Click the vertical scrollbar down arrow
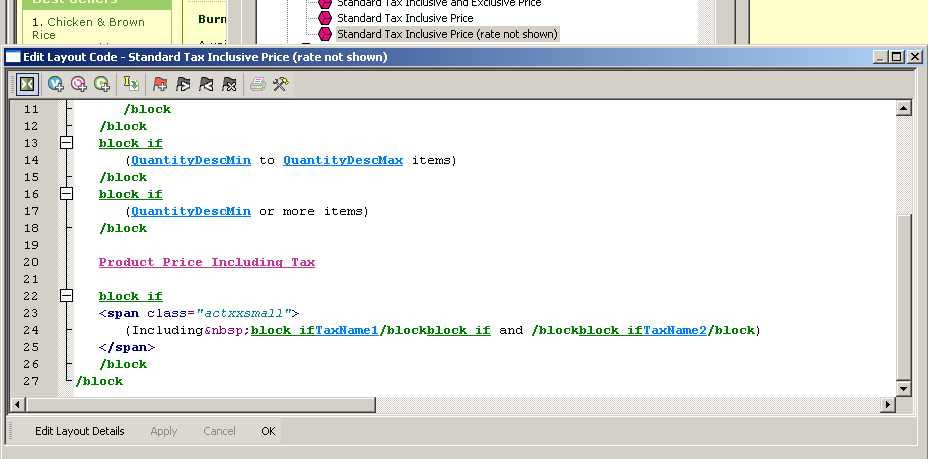 click(904, 388)
